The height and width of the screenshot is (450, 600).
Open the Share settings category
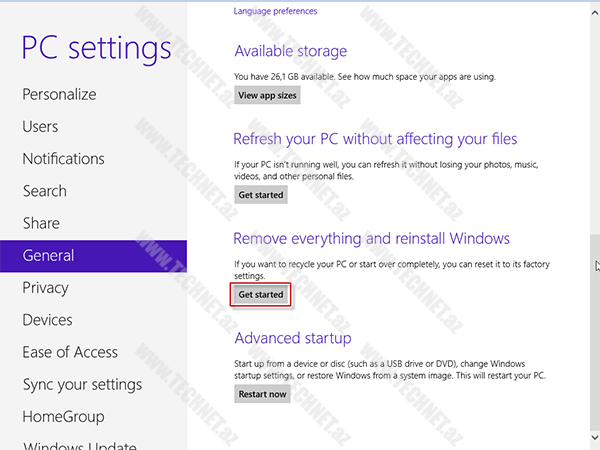pyautogui.click(x=41, y=223)
